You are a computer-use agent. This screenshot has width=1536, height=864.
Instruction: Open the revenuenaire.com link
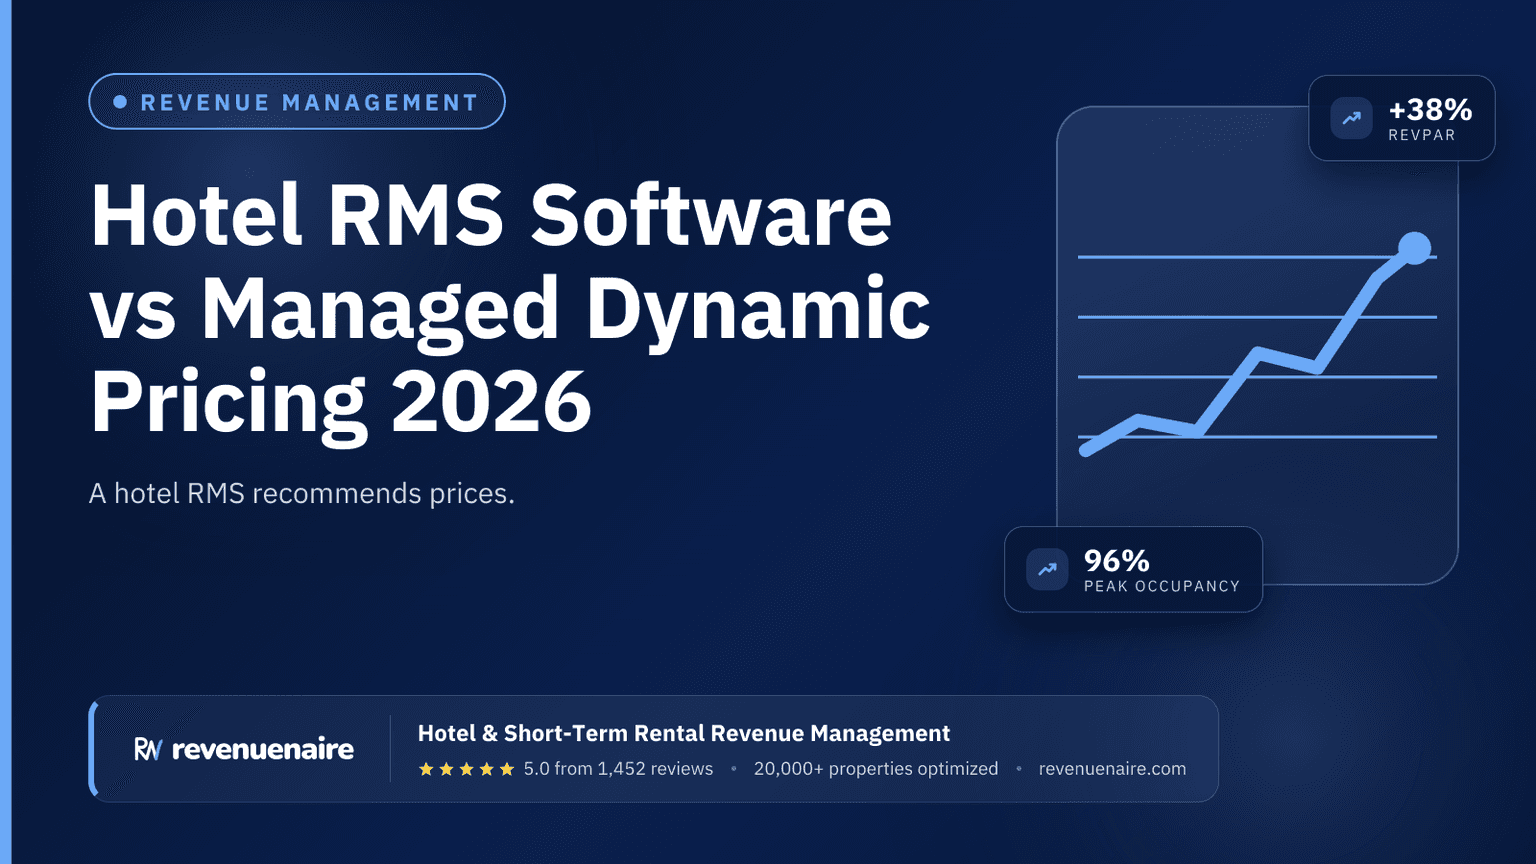pos(1112,769)
